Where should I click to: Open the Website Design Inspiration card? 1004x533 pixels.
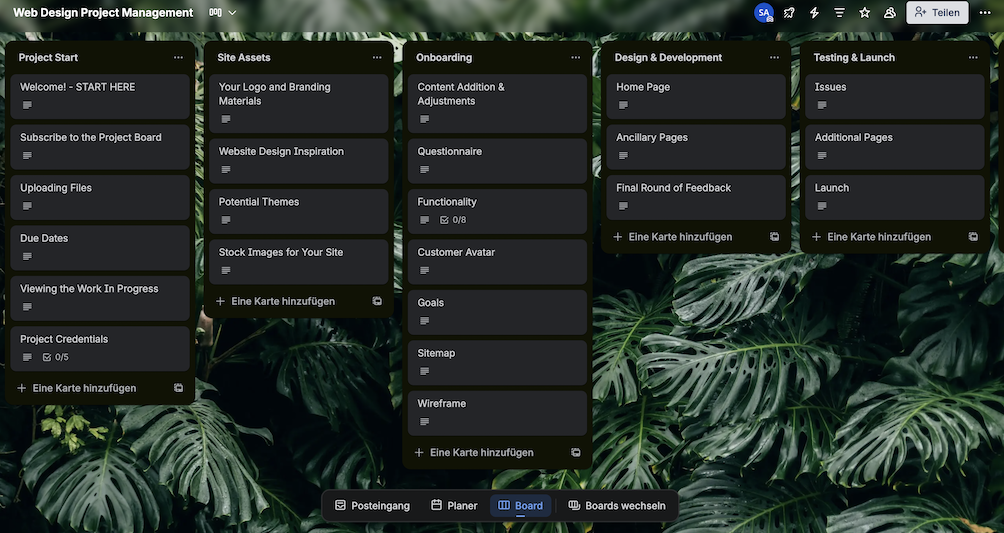(x=298, y=161)
